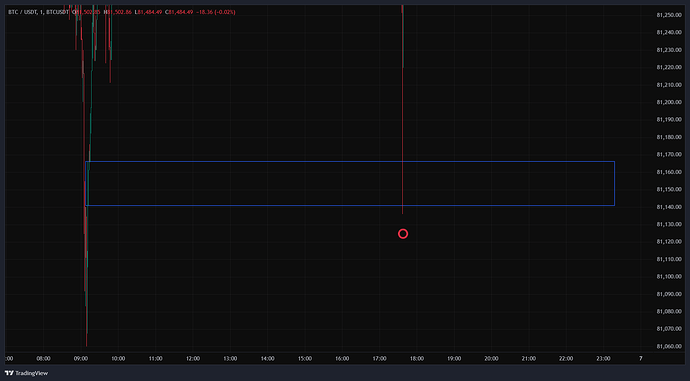
Task: Click the 19:00 time axis label
Action: (454, 359)
